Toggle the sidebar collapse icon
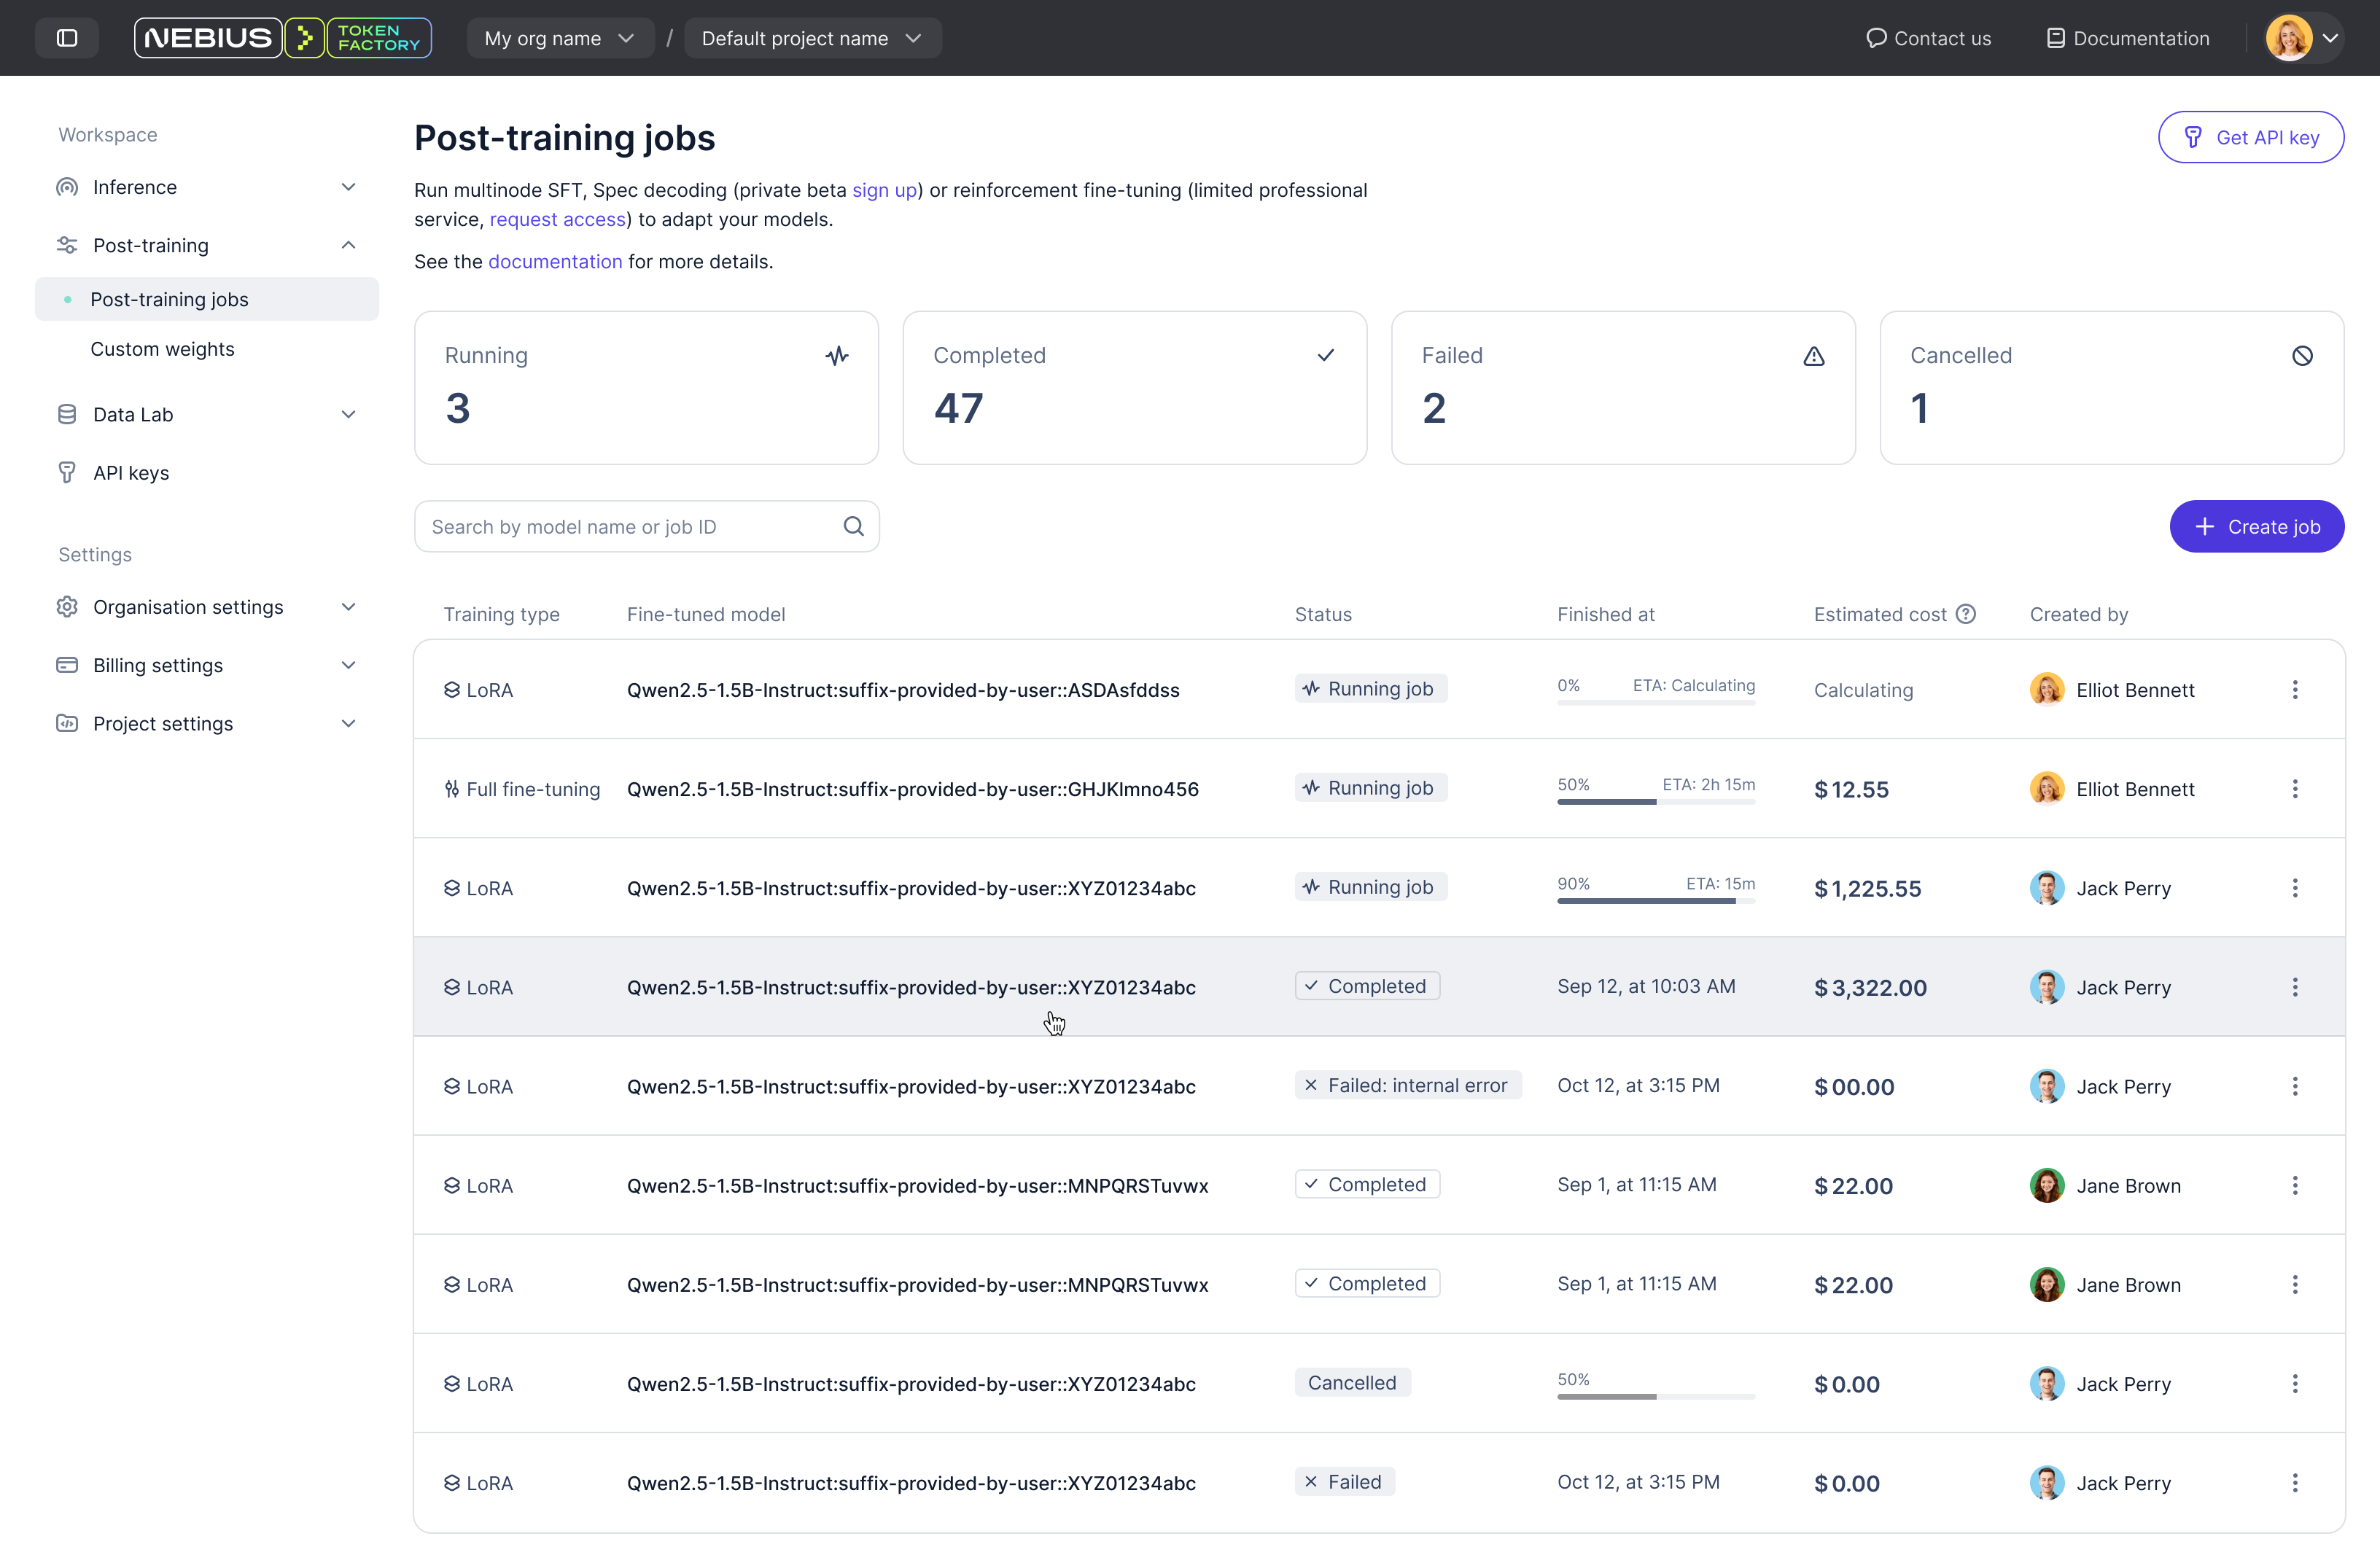This screenshot has height=1563, width=2380. [67, 38]
